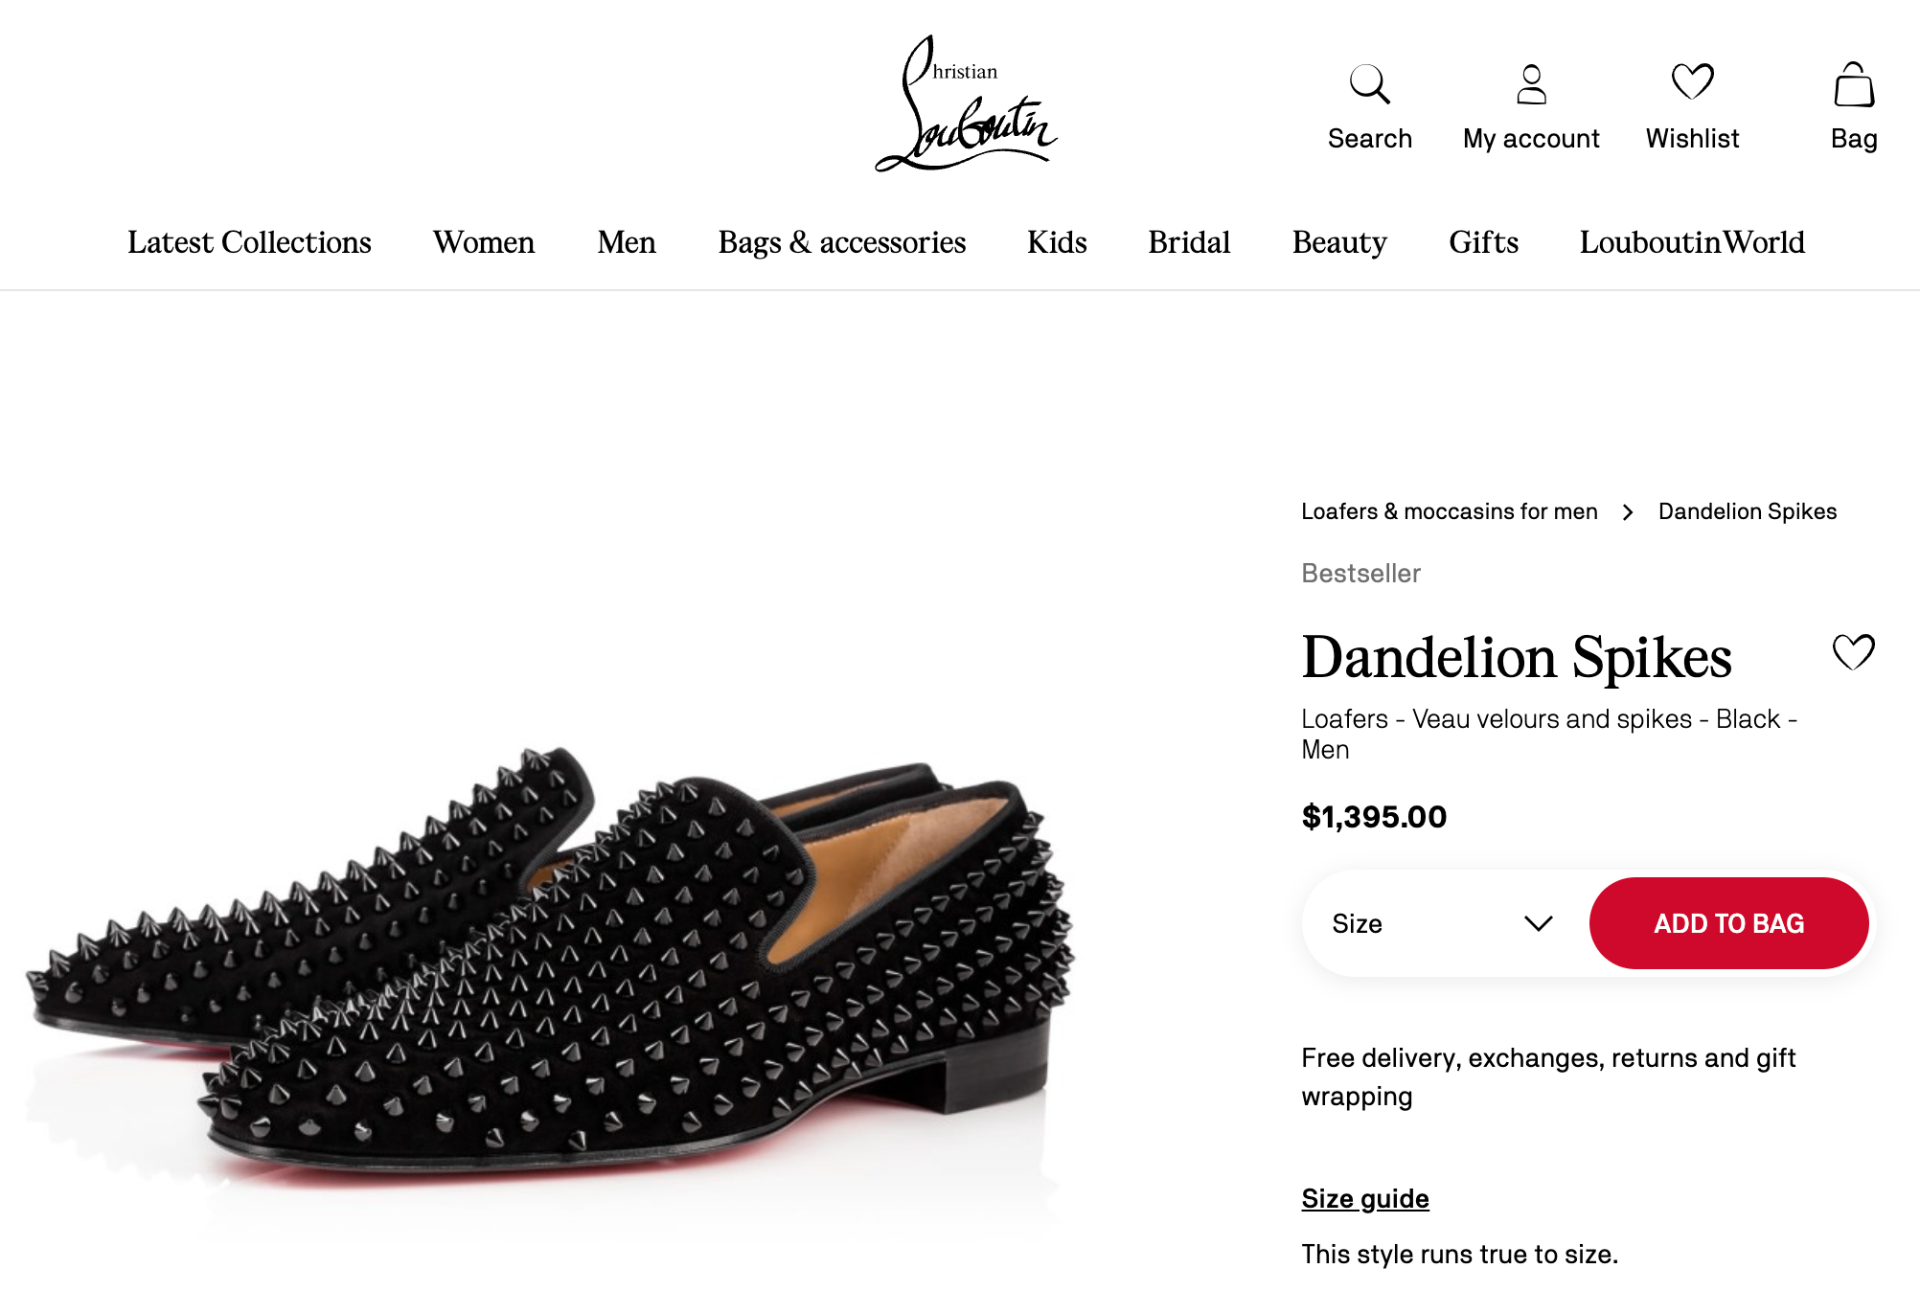1920x1291 pixels.
Task: Toggle the wishlist heart beside Dandelion Spikes
Action: [1855, 653]
